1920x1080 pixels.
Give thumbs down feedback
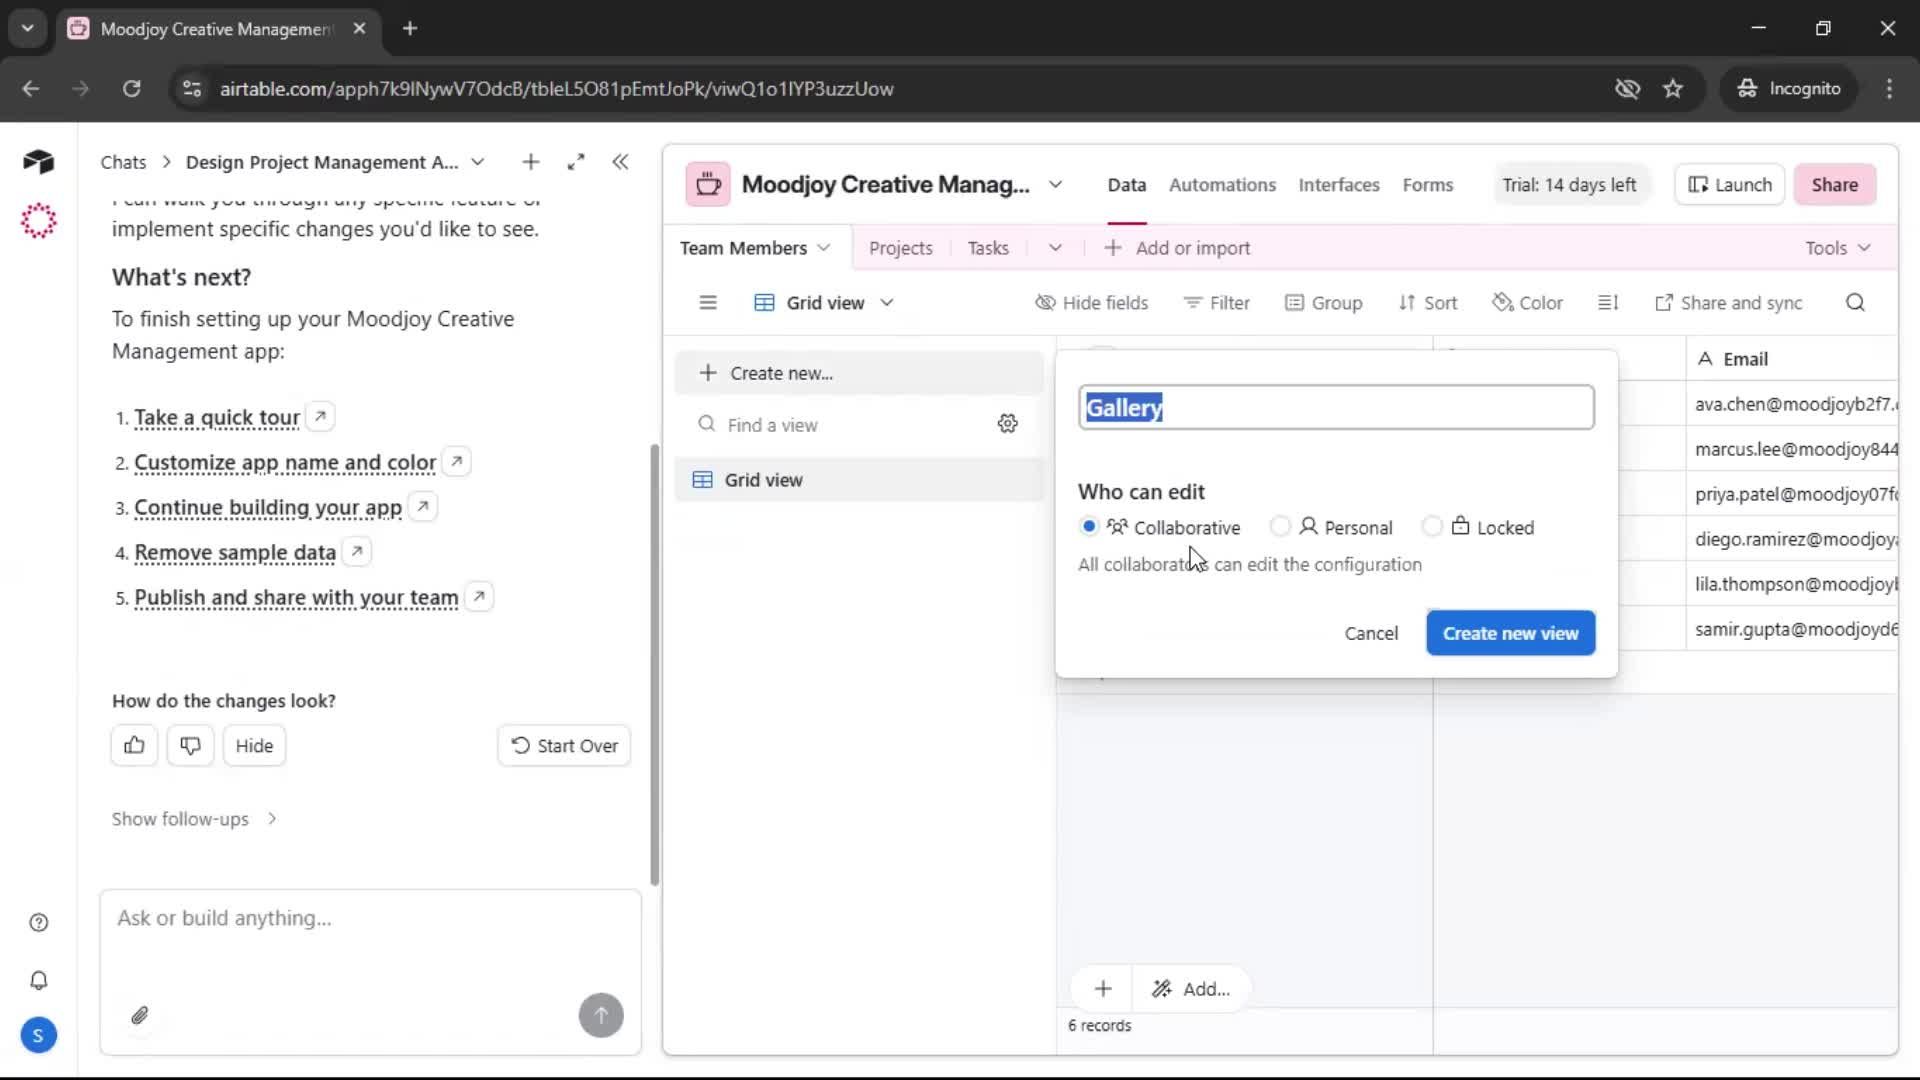pos(190,745)
